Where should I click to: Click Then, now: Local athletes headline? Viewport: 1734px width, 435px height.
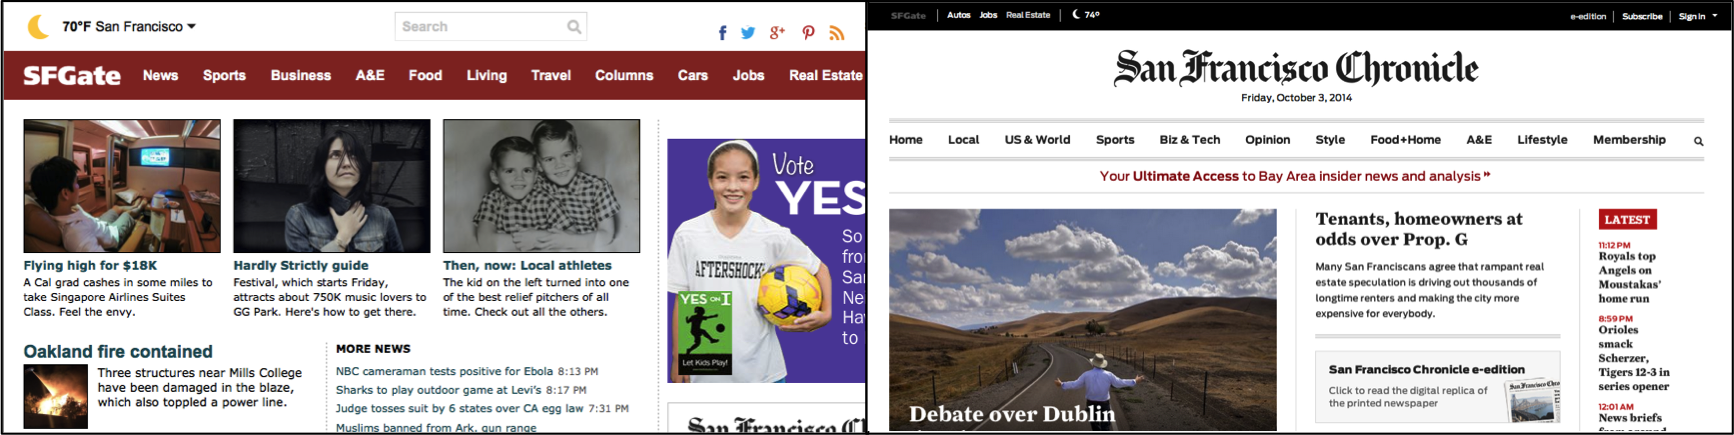click(527, 265)
